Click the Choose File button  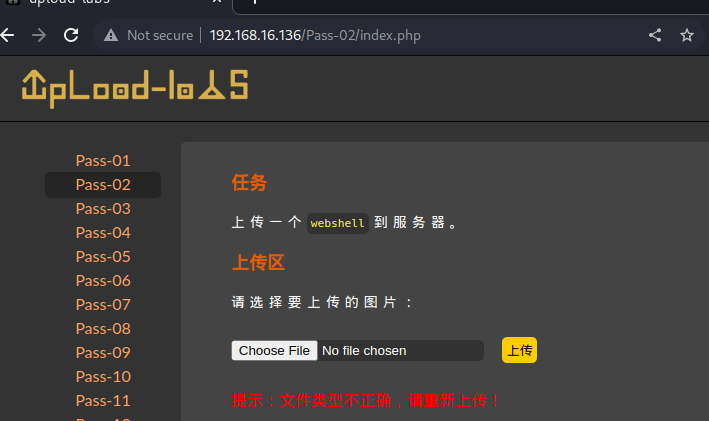point(274,350)
